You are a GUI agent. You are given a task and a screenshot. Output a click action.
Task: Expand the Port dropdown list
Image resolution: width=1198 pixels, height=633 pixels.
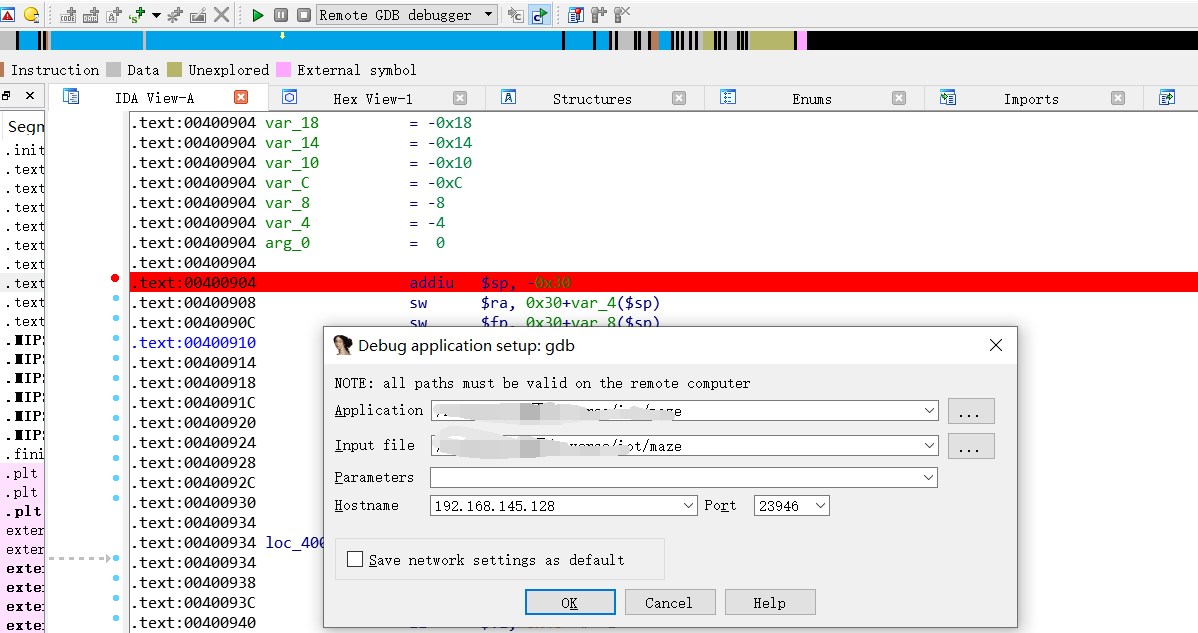pos(820,506)
